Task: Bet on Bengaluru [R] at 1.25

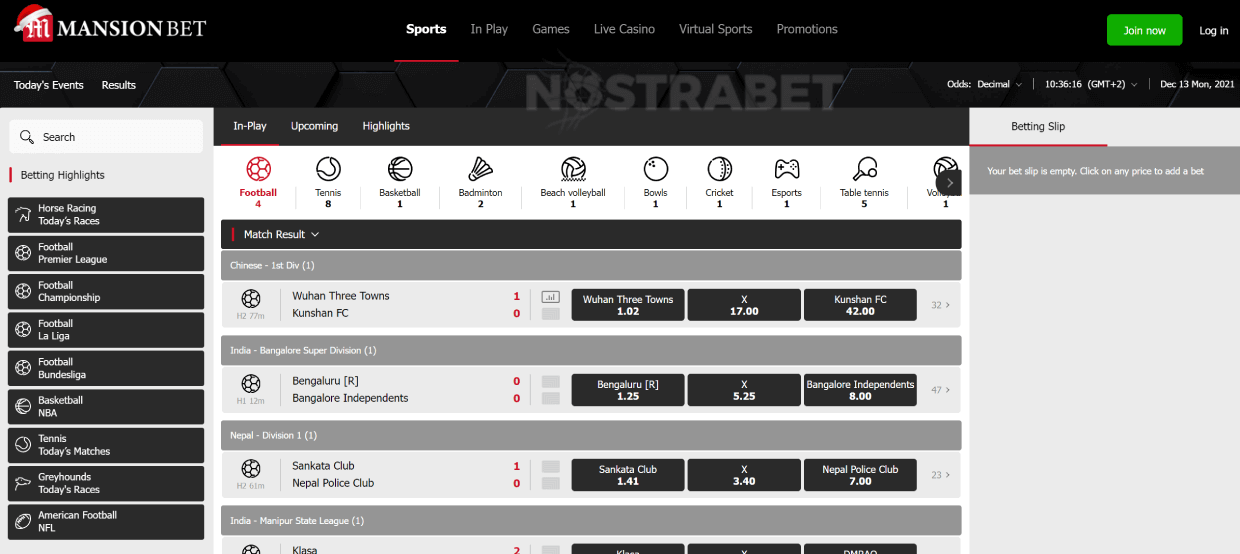Action: tap(628, 390)
